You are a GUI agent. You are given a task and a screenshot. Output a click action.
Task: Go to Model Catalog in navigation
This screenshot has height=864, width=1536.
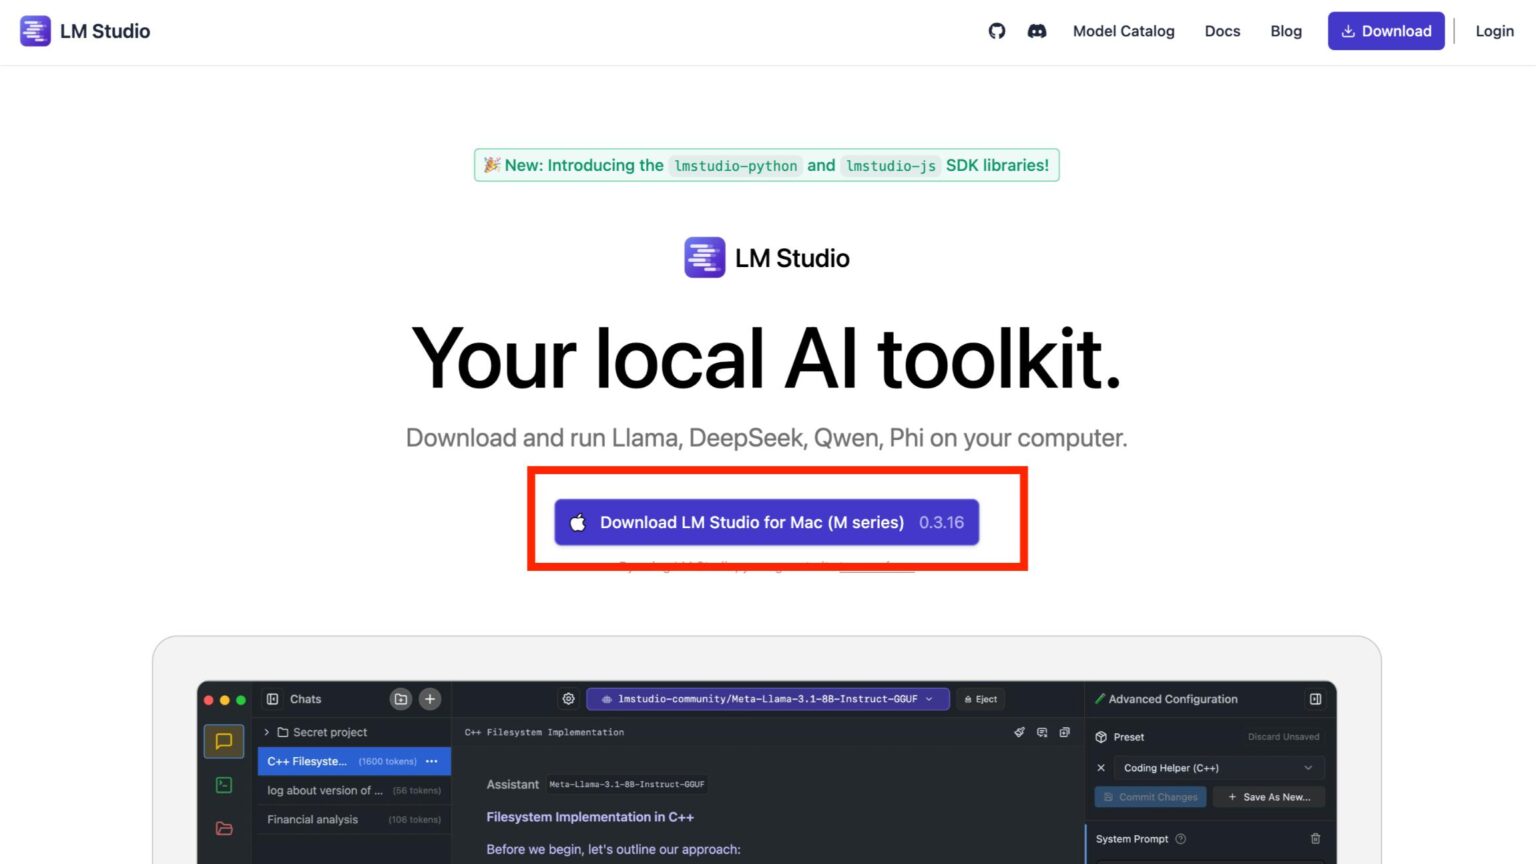pyautogui.click(x=1123, y=31)
